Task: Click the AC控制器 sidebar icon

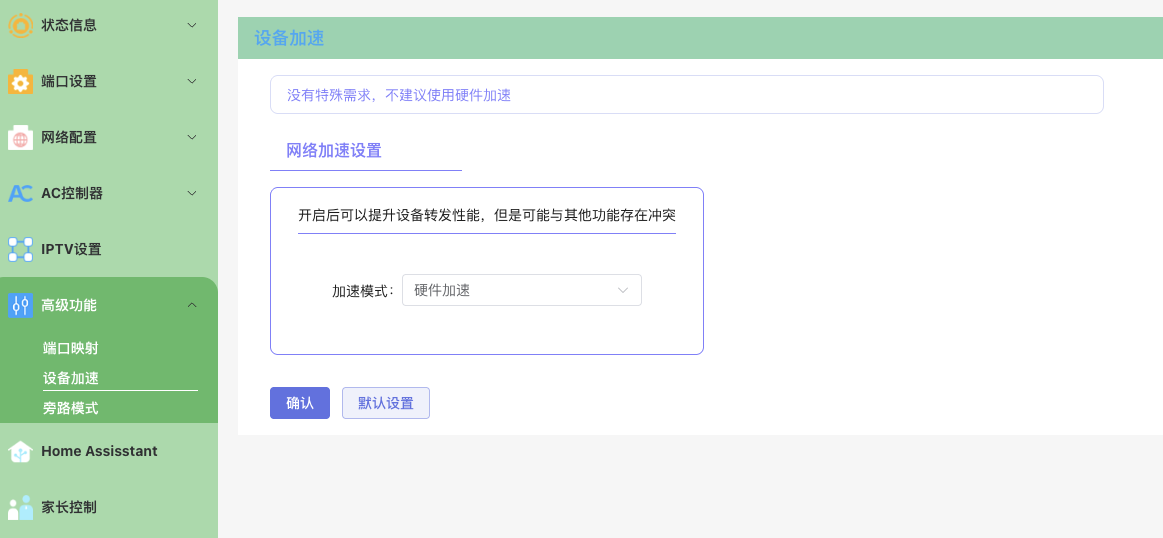Action: [x=20, y=193]
